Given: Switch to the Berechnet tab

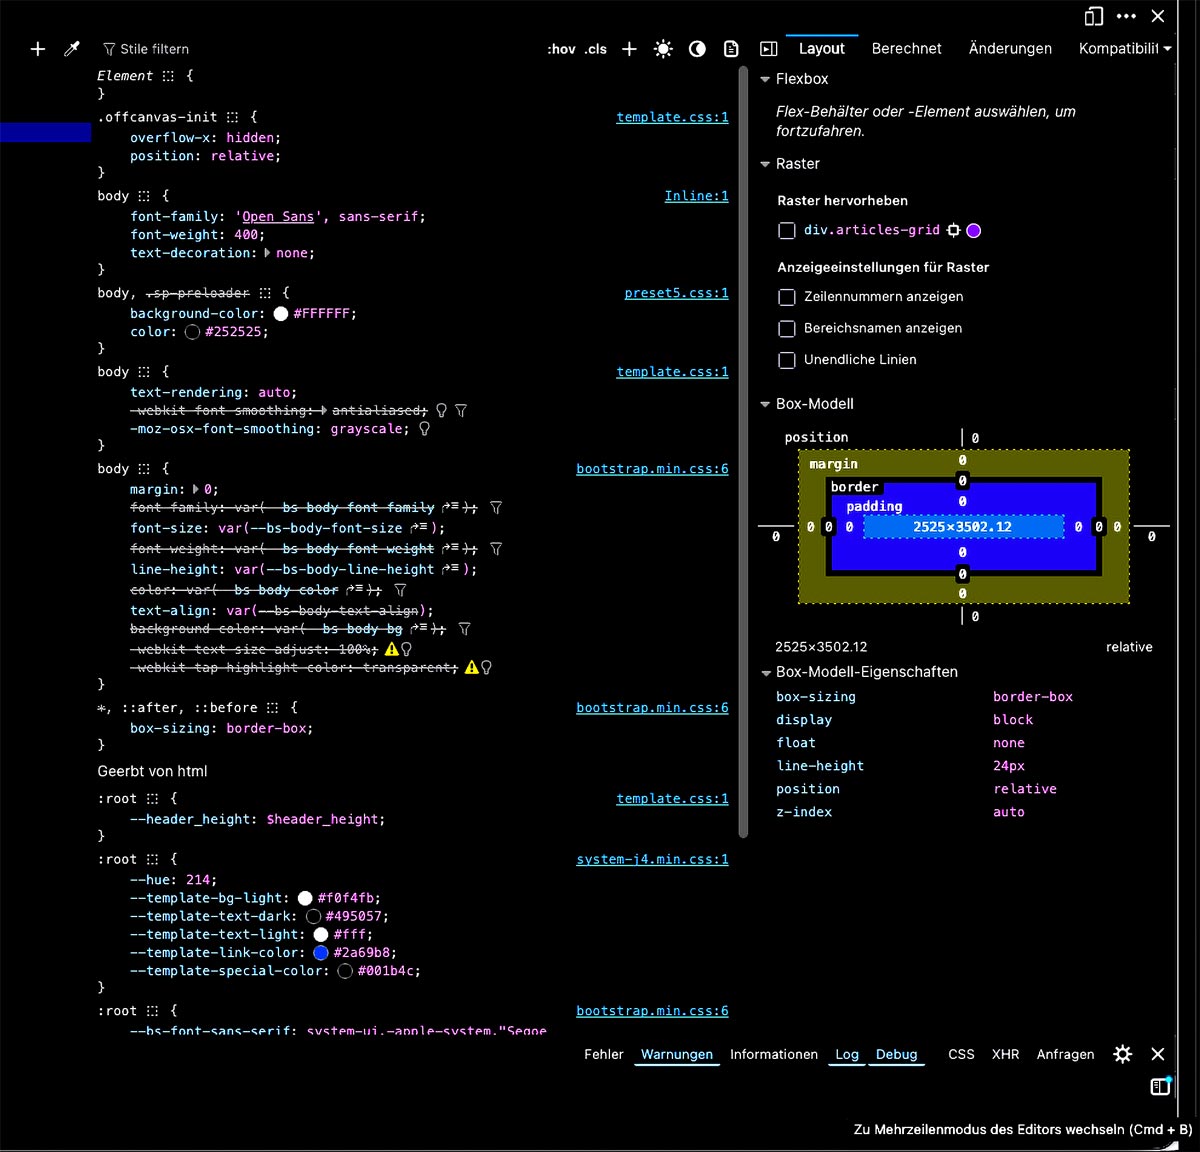Looking at the screenshot, I should [907, 48].
